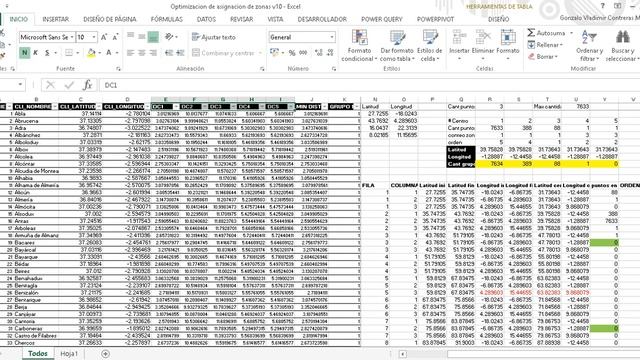Viewport: 640px width, 360px height.
Task: Open FÓRMULAS tab
Action: pyautogui.click(x=167, y=19)
